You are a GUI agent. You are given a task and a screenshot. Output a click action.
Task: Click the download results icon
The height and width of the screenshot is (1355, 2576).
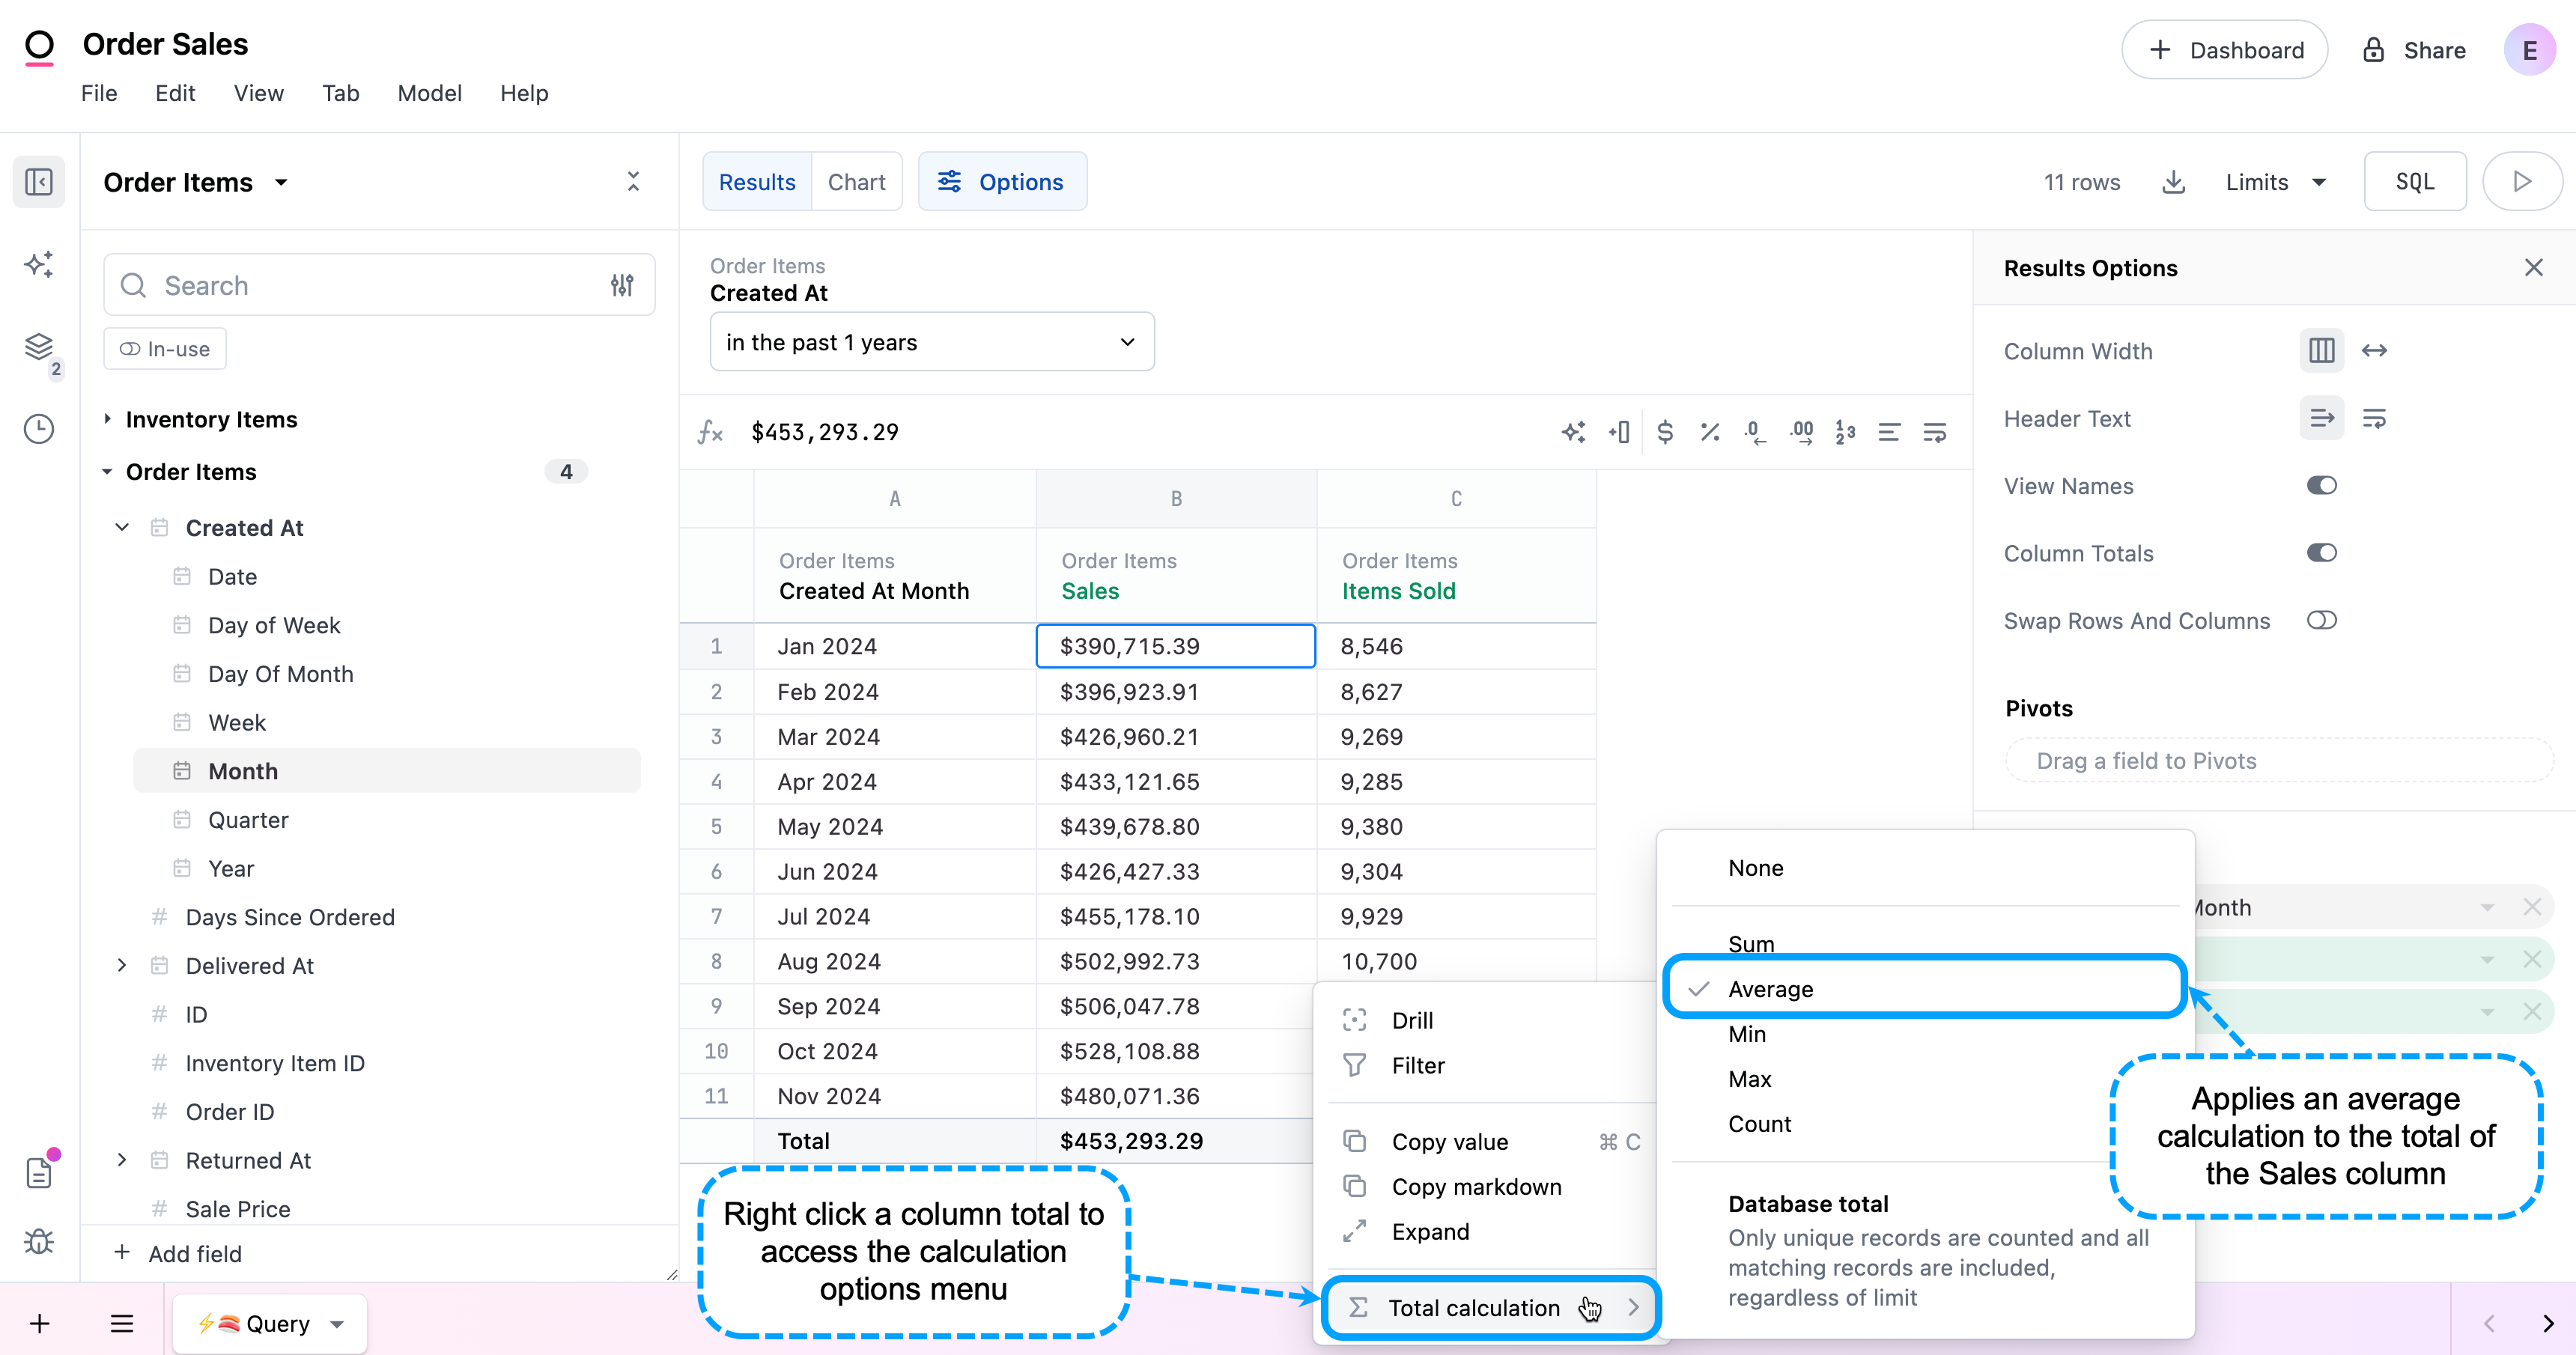[2173, 182]
